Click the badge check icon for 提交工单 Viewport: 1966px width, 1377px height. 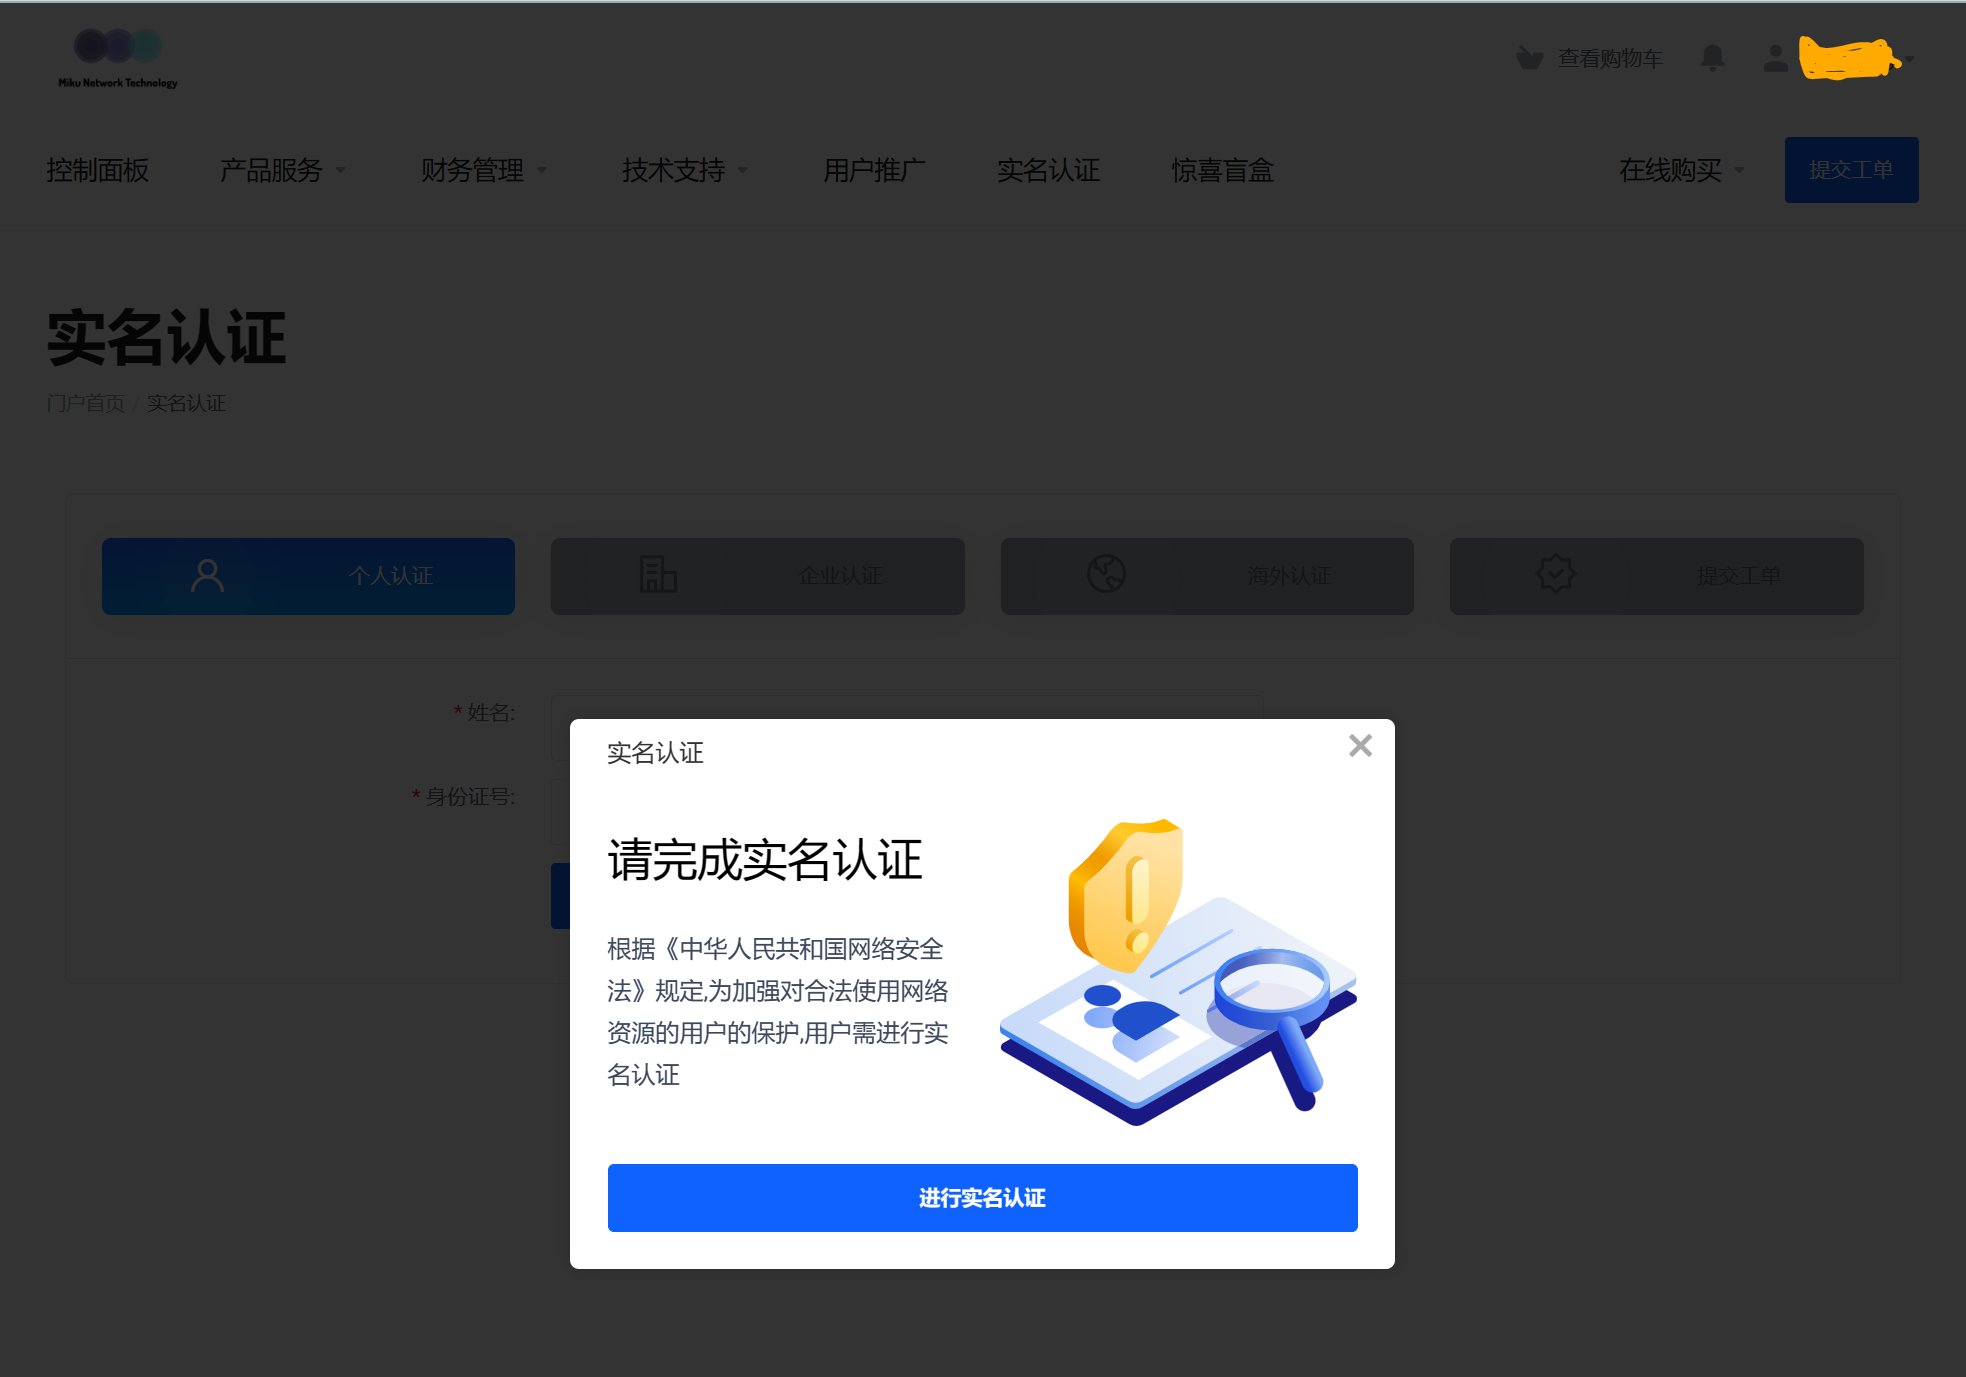coord(1555,574)
